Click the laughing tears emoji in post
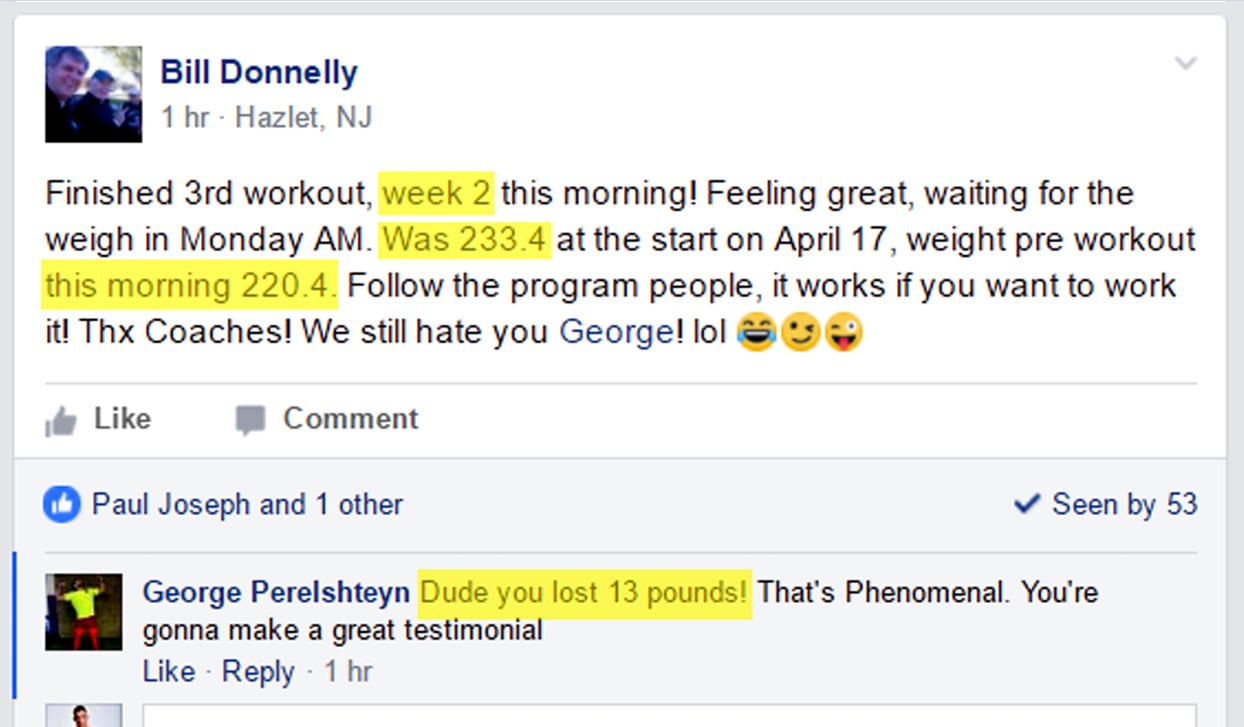The height and width of the screenshot is (727, 1244). [757, 333]
